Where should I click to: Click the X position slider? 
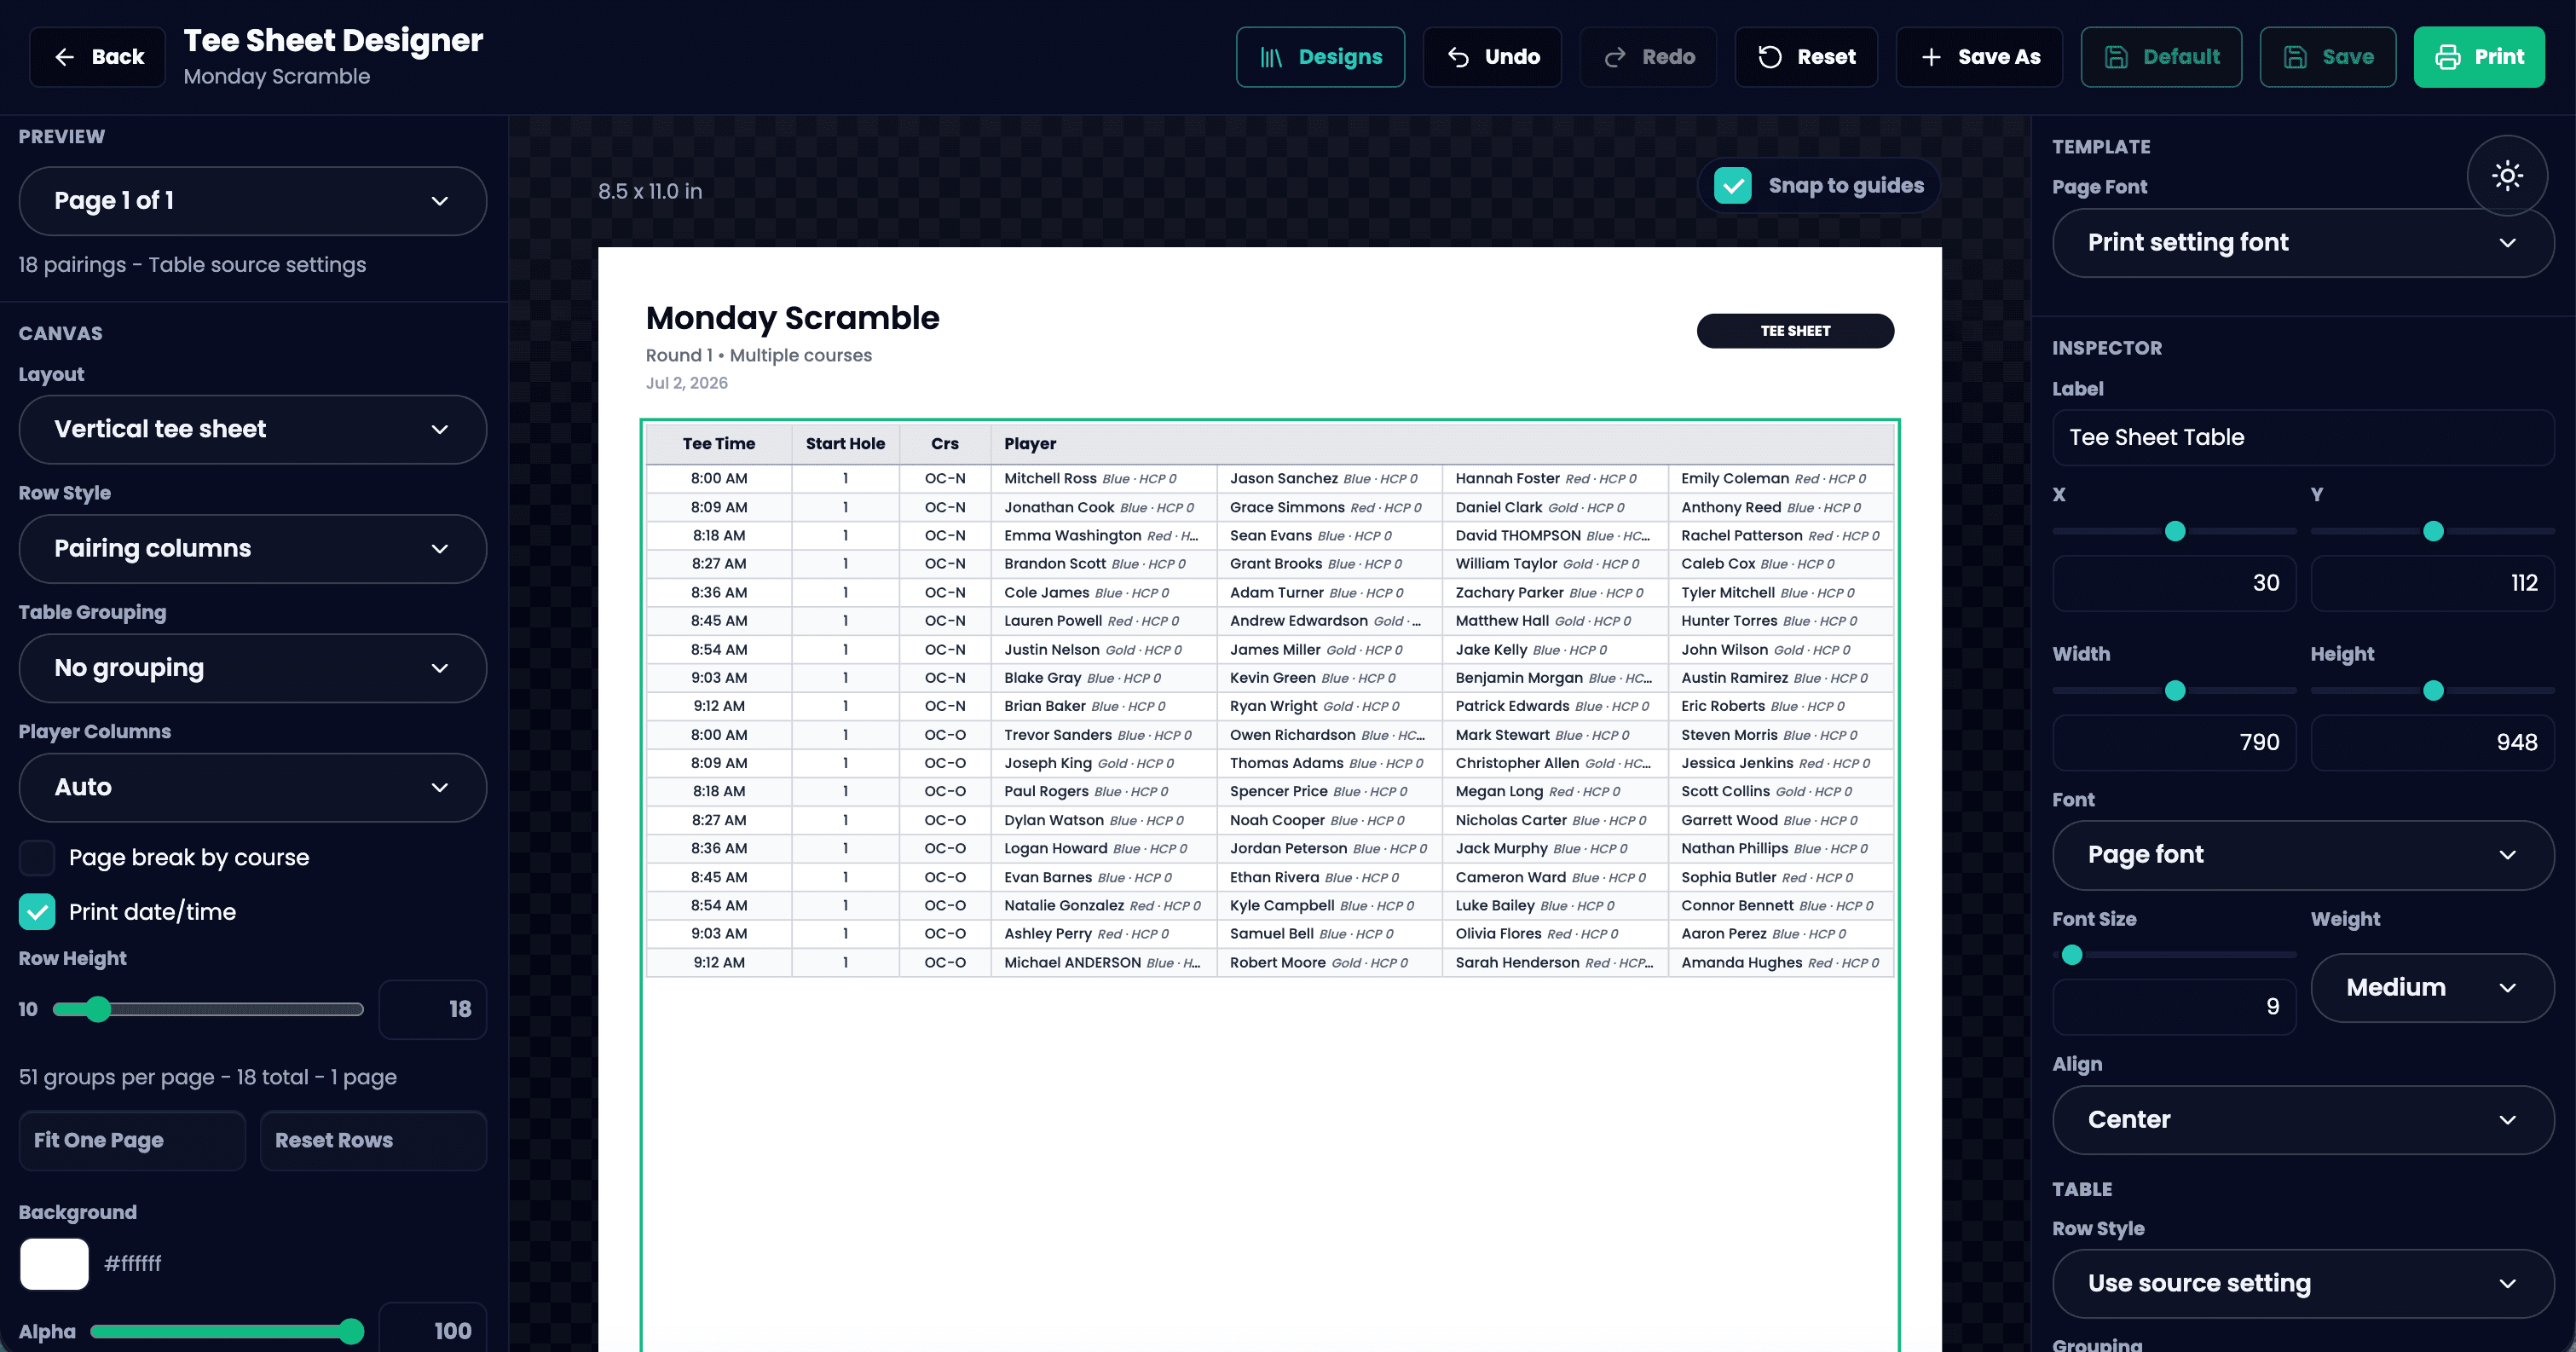click(x=2174, y=532)
